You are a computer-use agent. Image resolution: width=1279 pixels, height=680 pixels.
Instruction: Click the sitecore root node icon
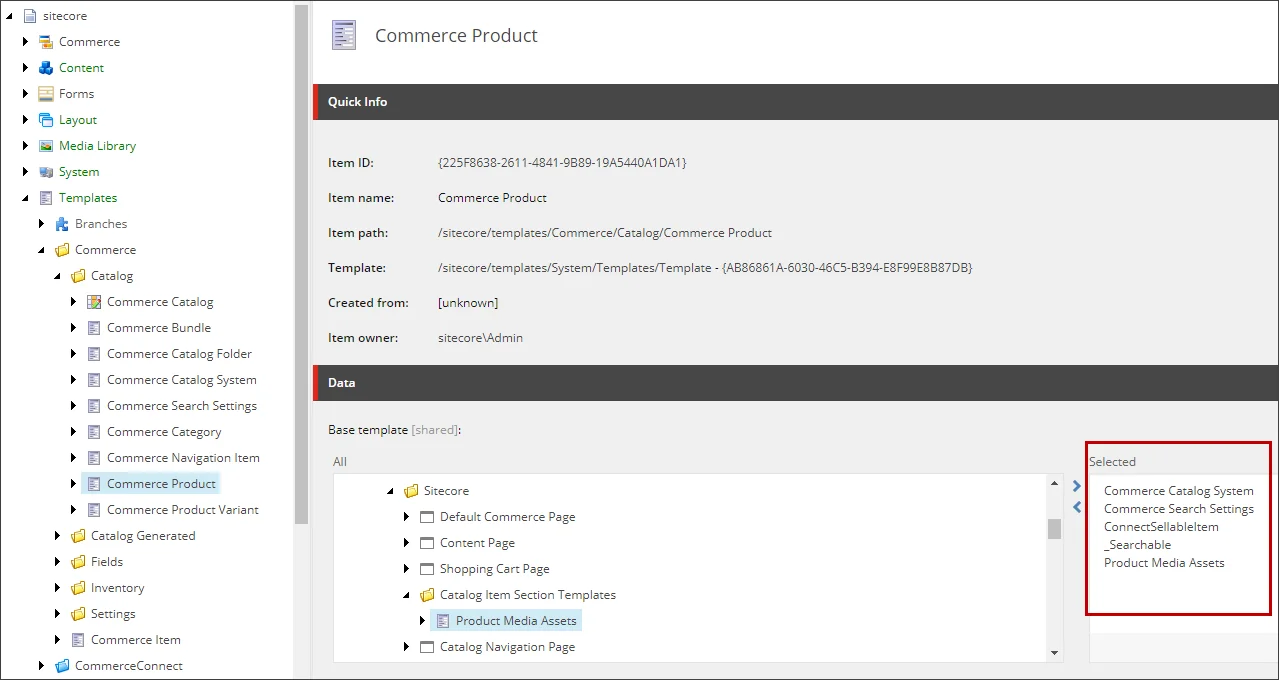click(x=30, y=16)
